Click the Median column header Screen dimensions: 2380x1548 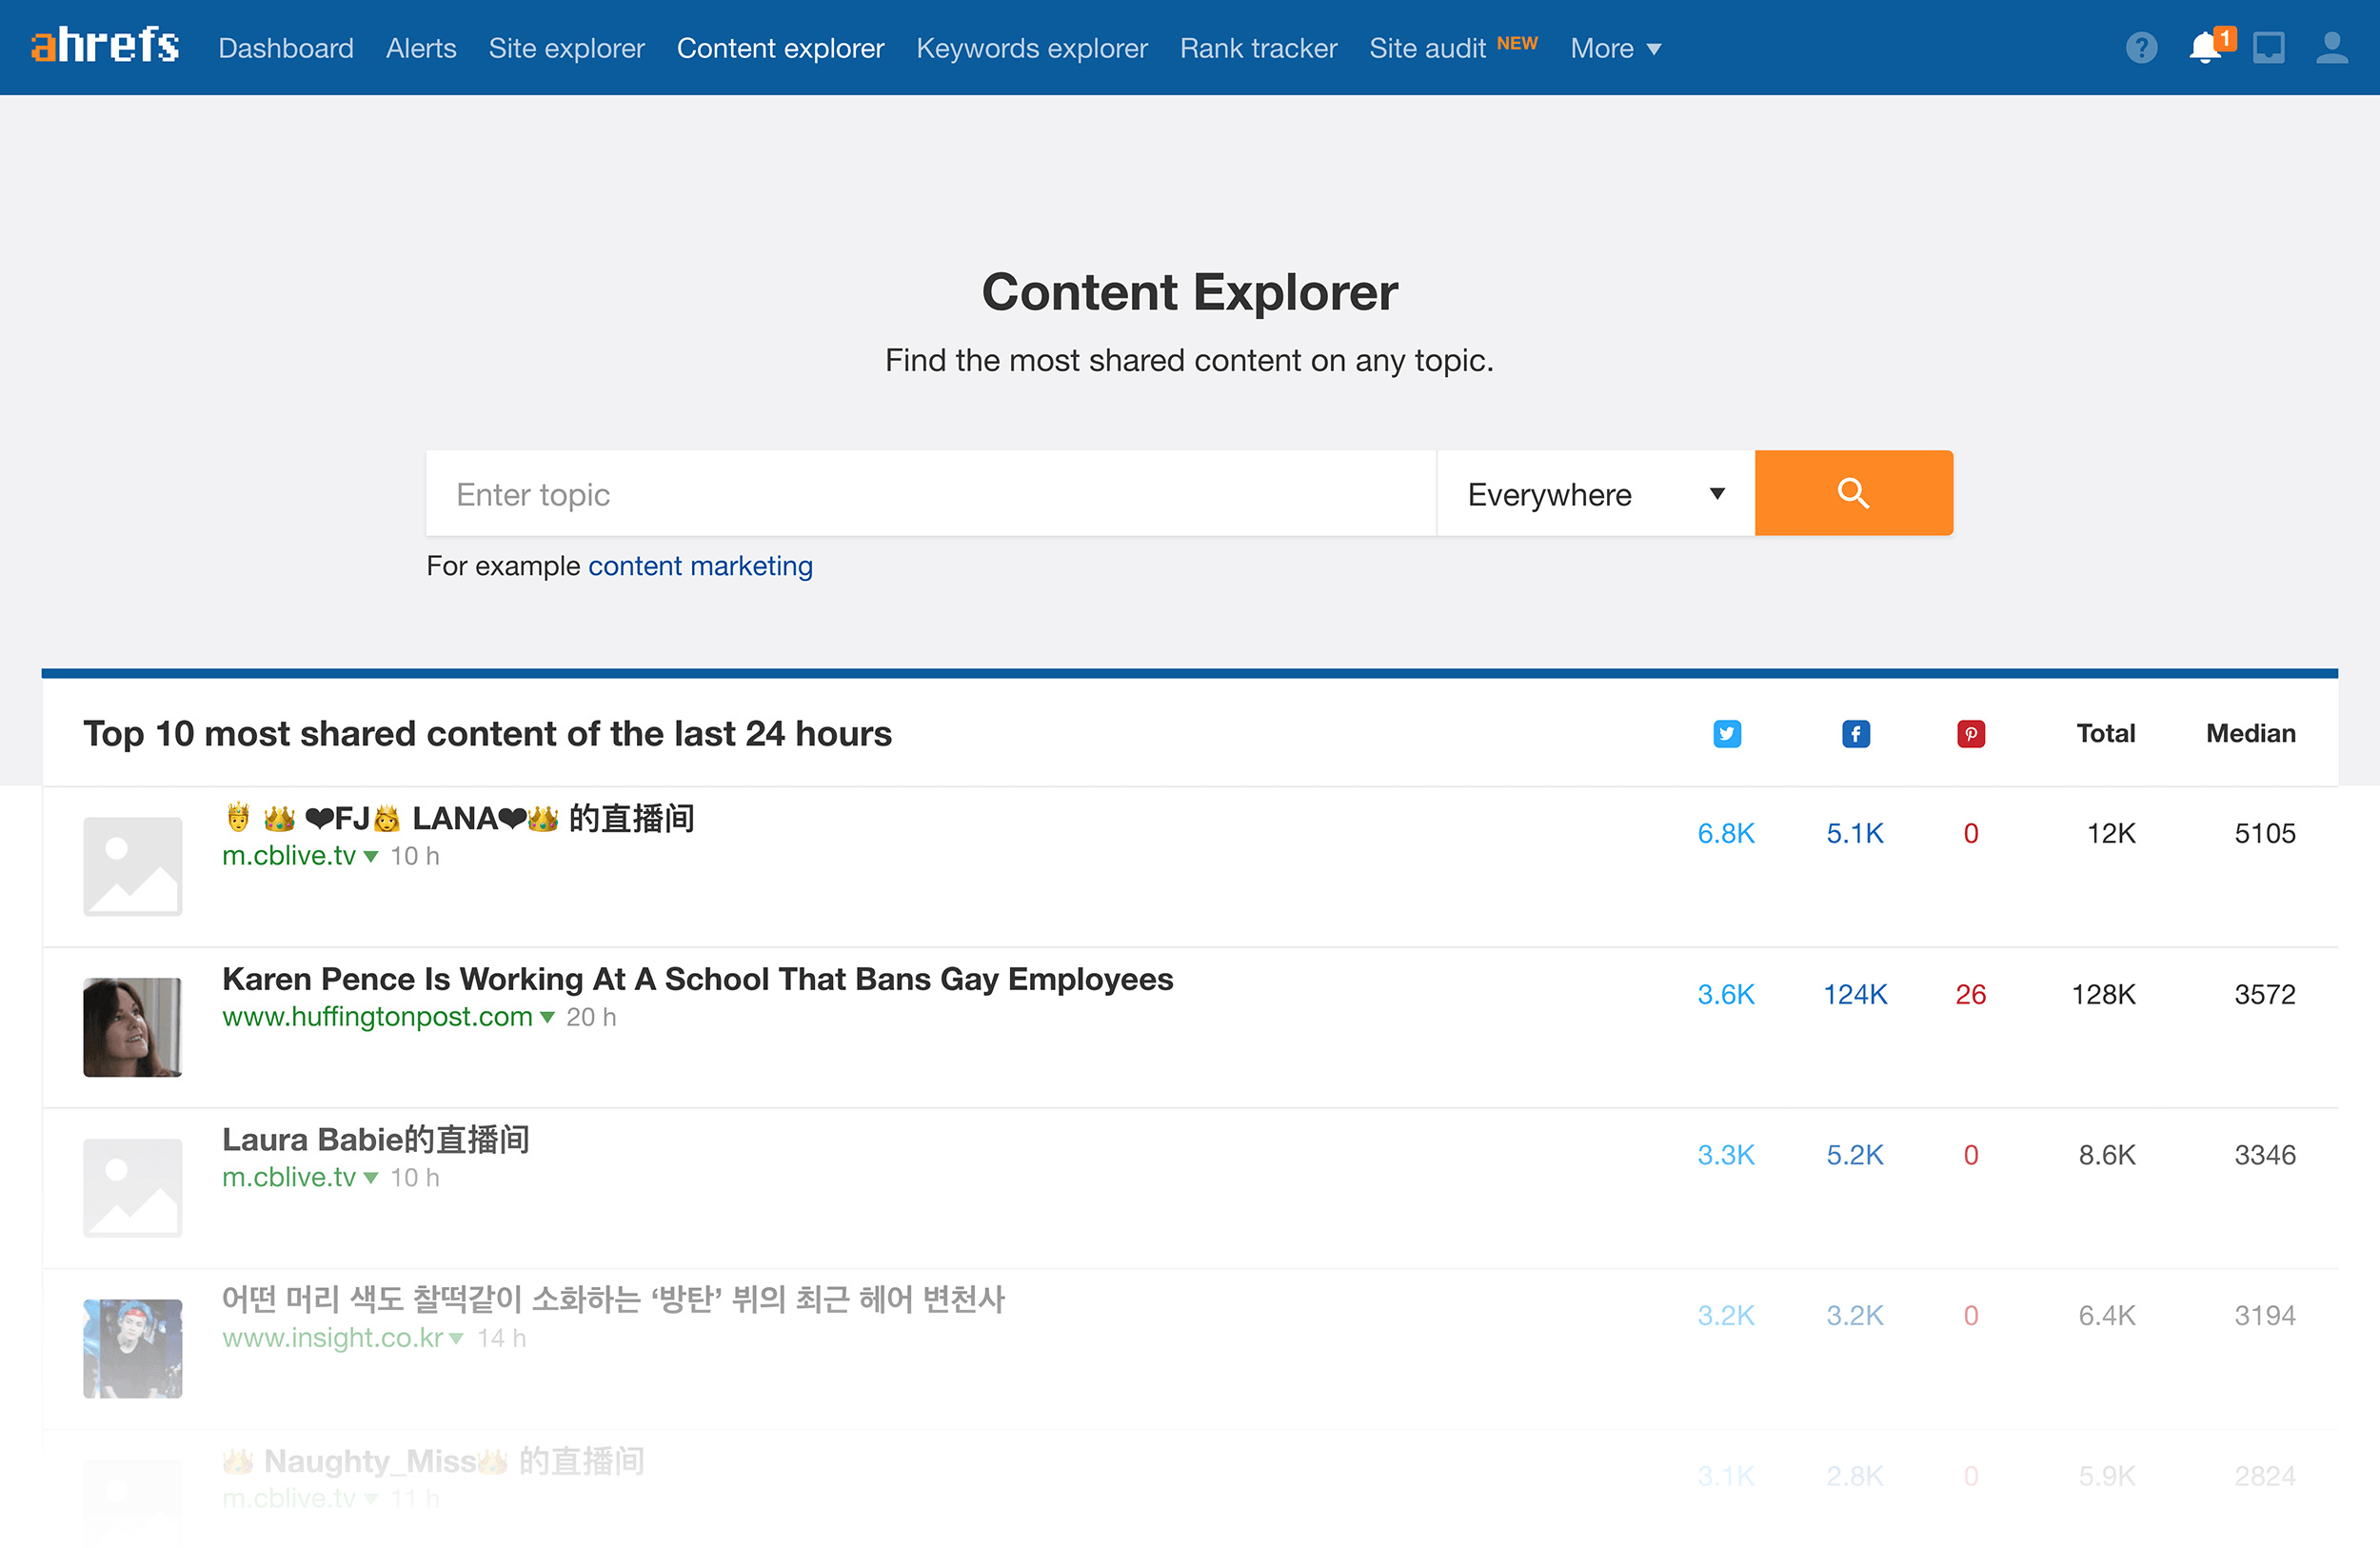coord(2250,734)
